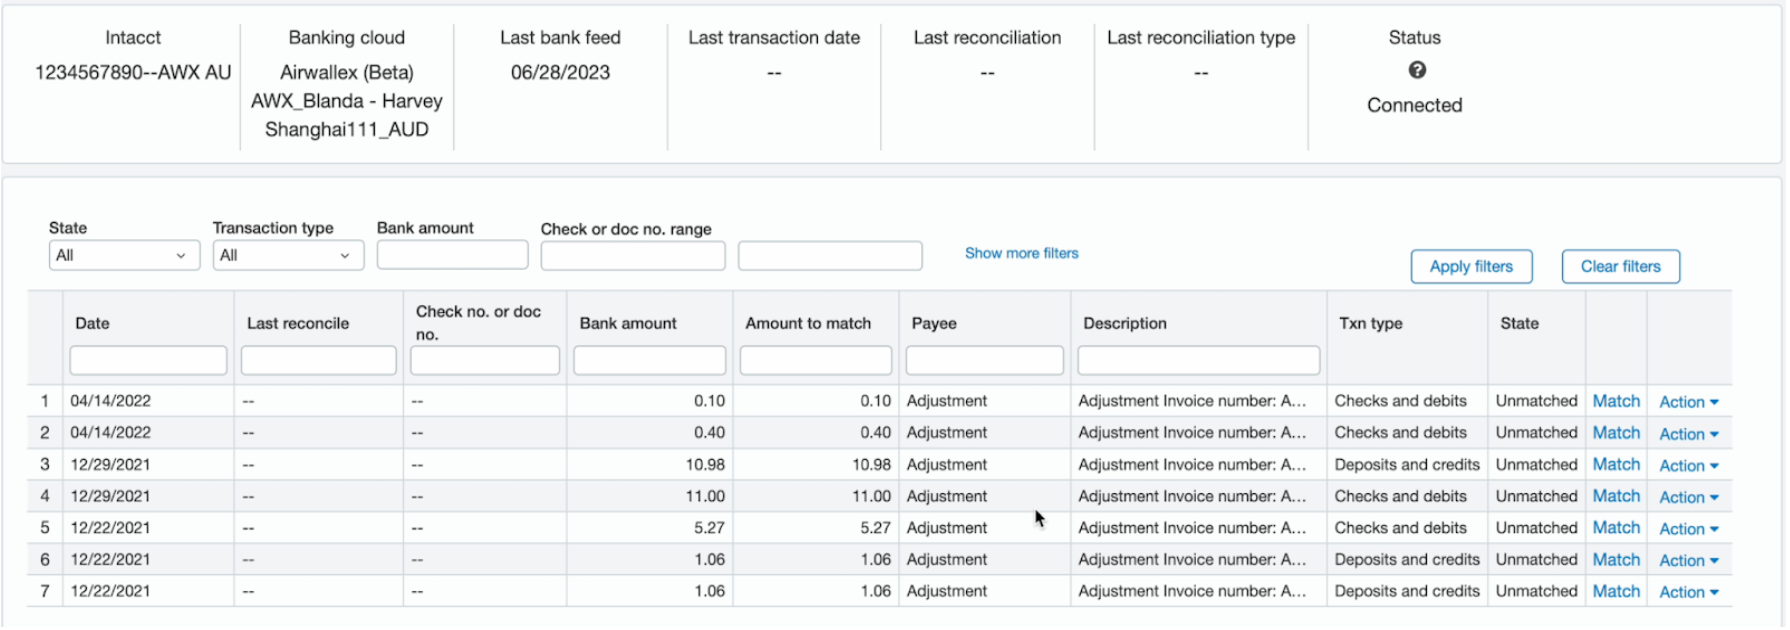Open the Transaction type filter dropdown
The height and width of the screenshot is (630, 1790).
pyautogui.click(x=287, y=256)
